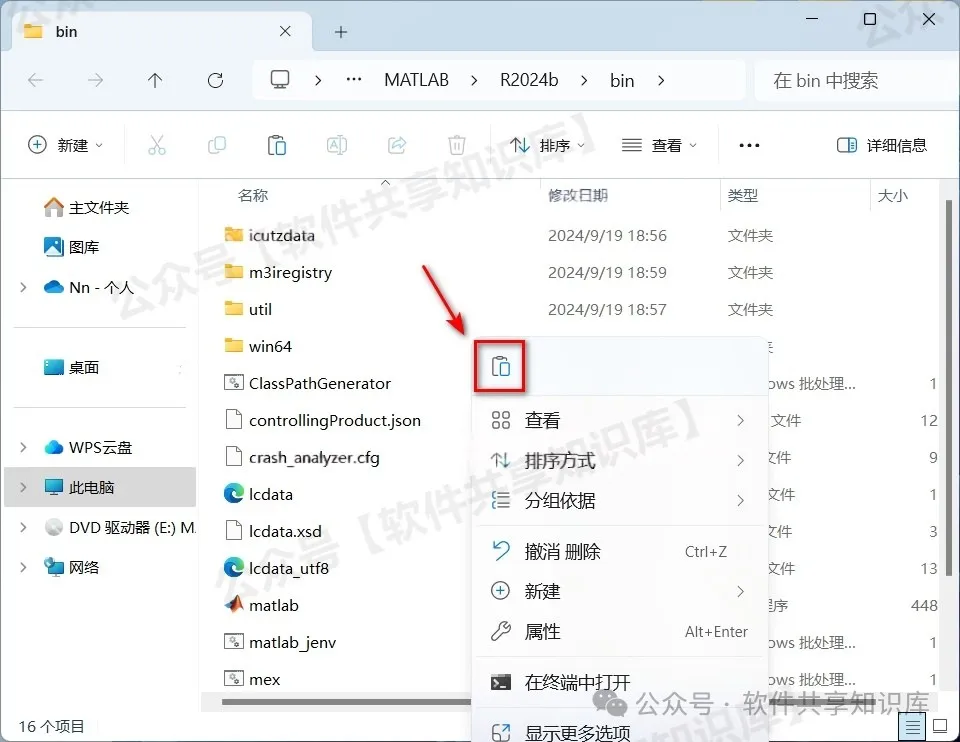
Task: Open 桌面 in the navigation pane
Action: coord(71,367)
